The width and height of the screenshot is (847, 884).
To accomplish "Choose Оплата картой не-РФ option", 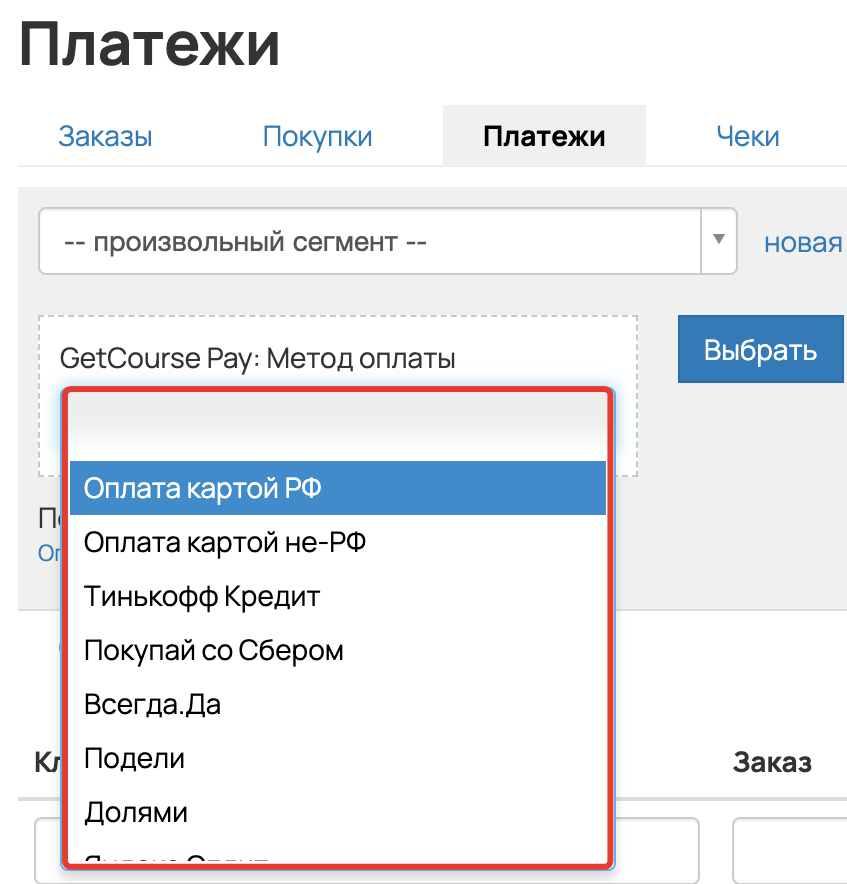I will [338, 542].
